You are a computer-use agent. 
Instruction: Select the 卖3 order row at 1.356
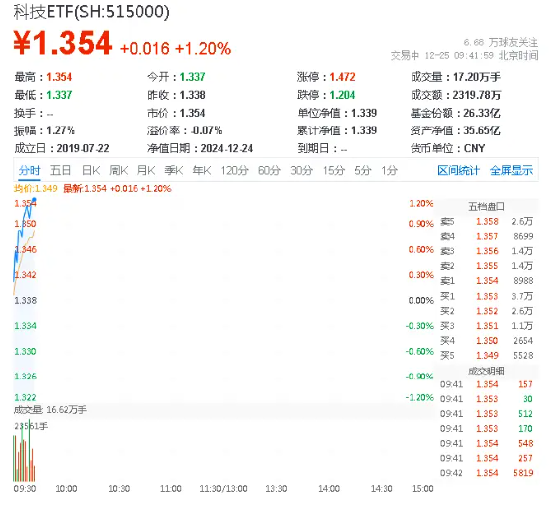[x=487, y=251]
